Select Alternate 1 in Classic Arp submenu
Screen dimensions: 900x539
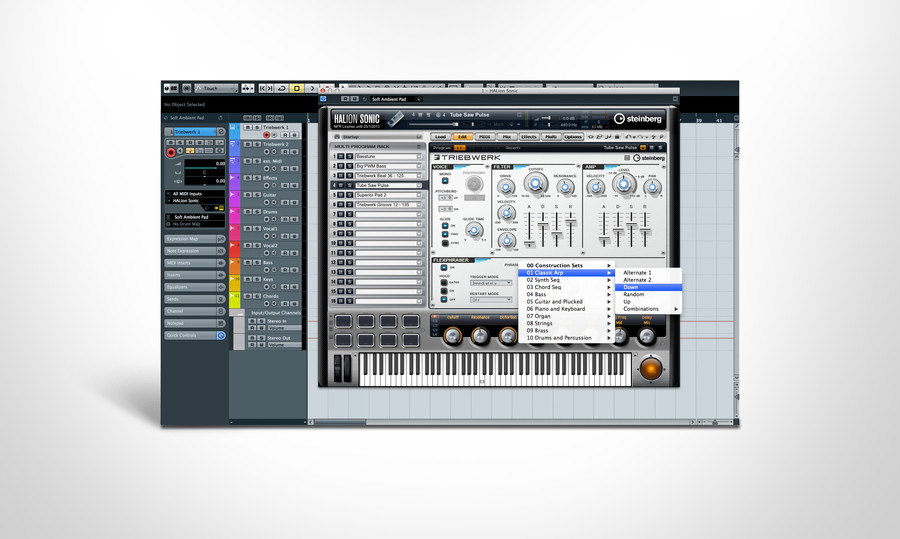(648, 273)
